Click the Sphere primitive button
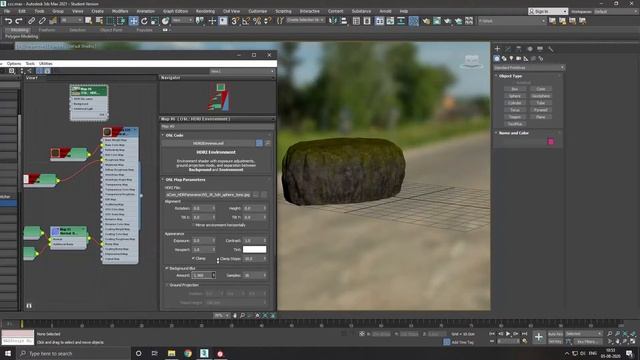Image resolution: width=640 pixels, height=360 pixels. point(515,96)
